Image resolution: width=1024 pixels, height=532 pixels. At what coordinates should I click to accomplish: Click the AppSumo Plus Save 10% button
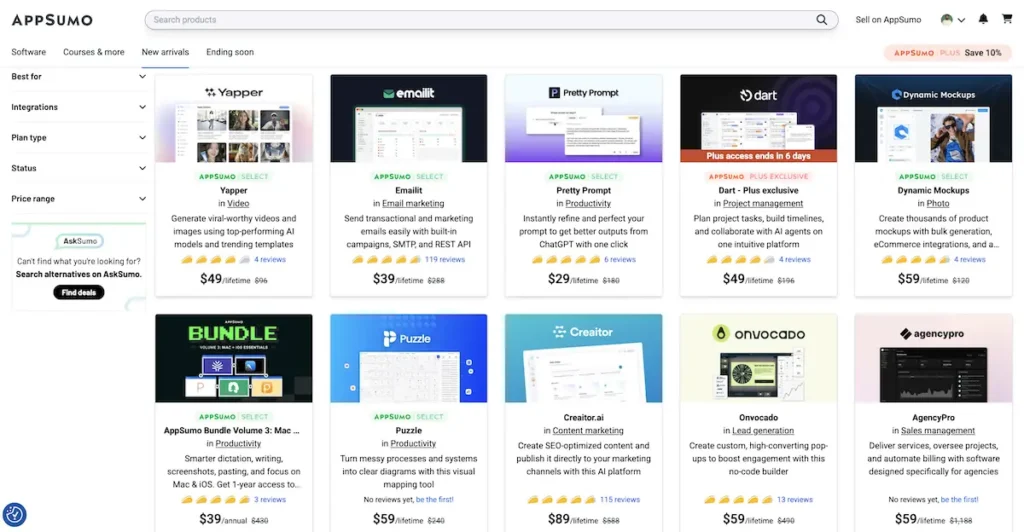tap(948, 53)
